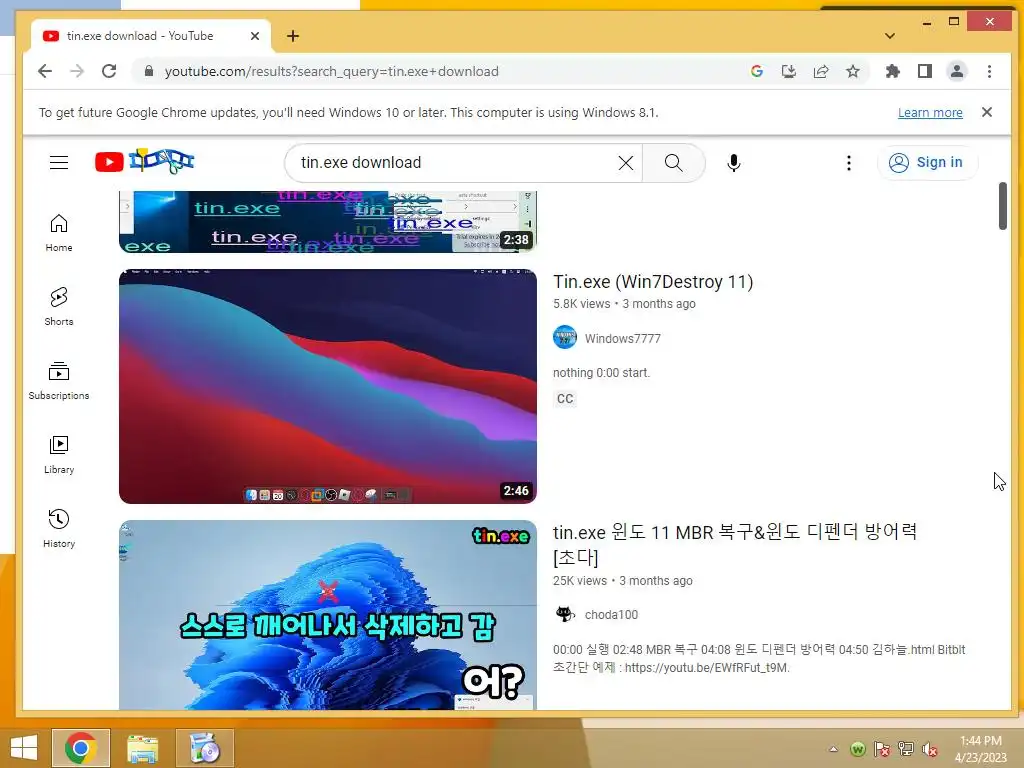Click the magnifier search button
Image resolution: width=1024 pixels, height=768 pixels.
[673, 163]
